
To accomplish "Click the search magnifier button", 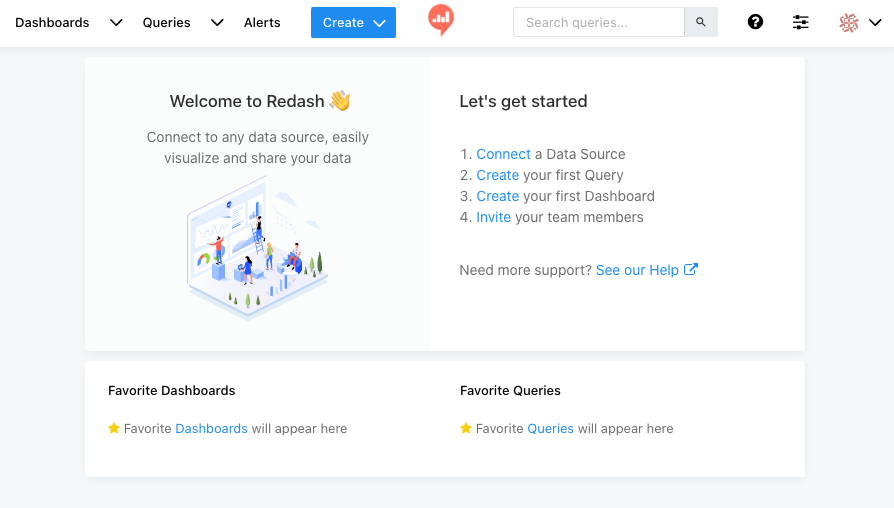I will (701, 22).
